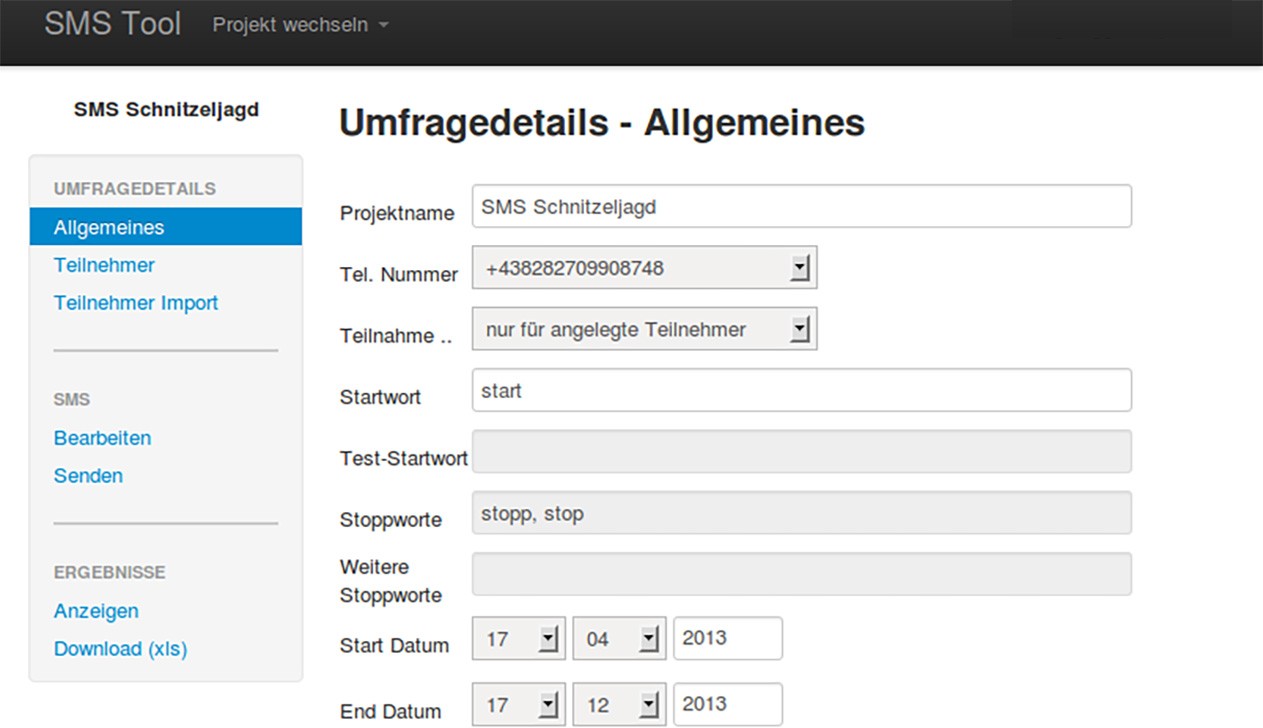Click the Test-Startwort field
Screen dimensions: 1263x728
pyautogui.click(x=801, y=451)
